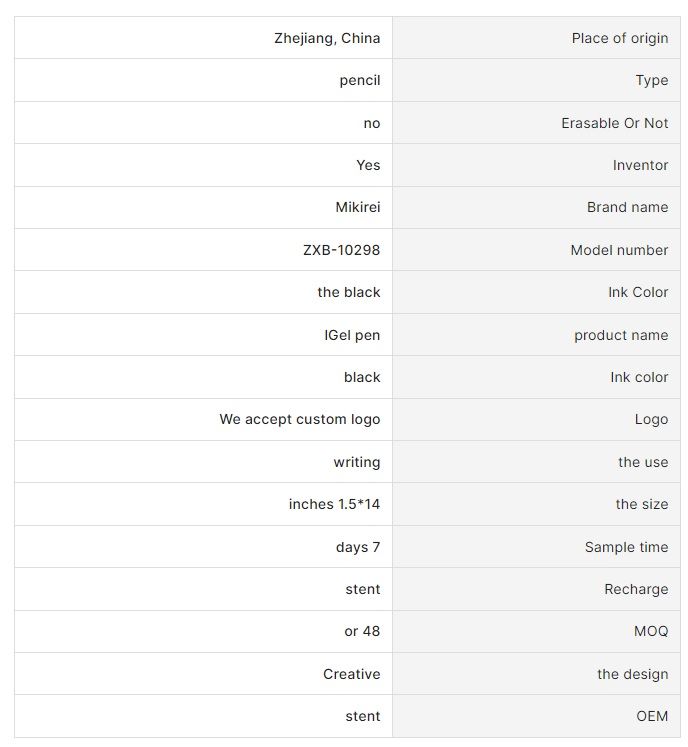Viewport: 688px width, 747px height.
Task: Click the 'Mikirei' brand value
Action: click(358, 207)
